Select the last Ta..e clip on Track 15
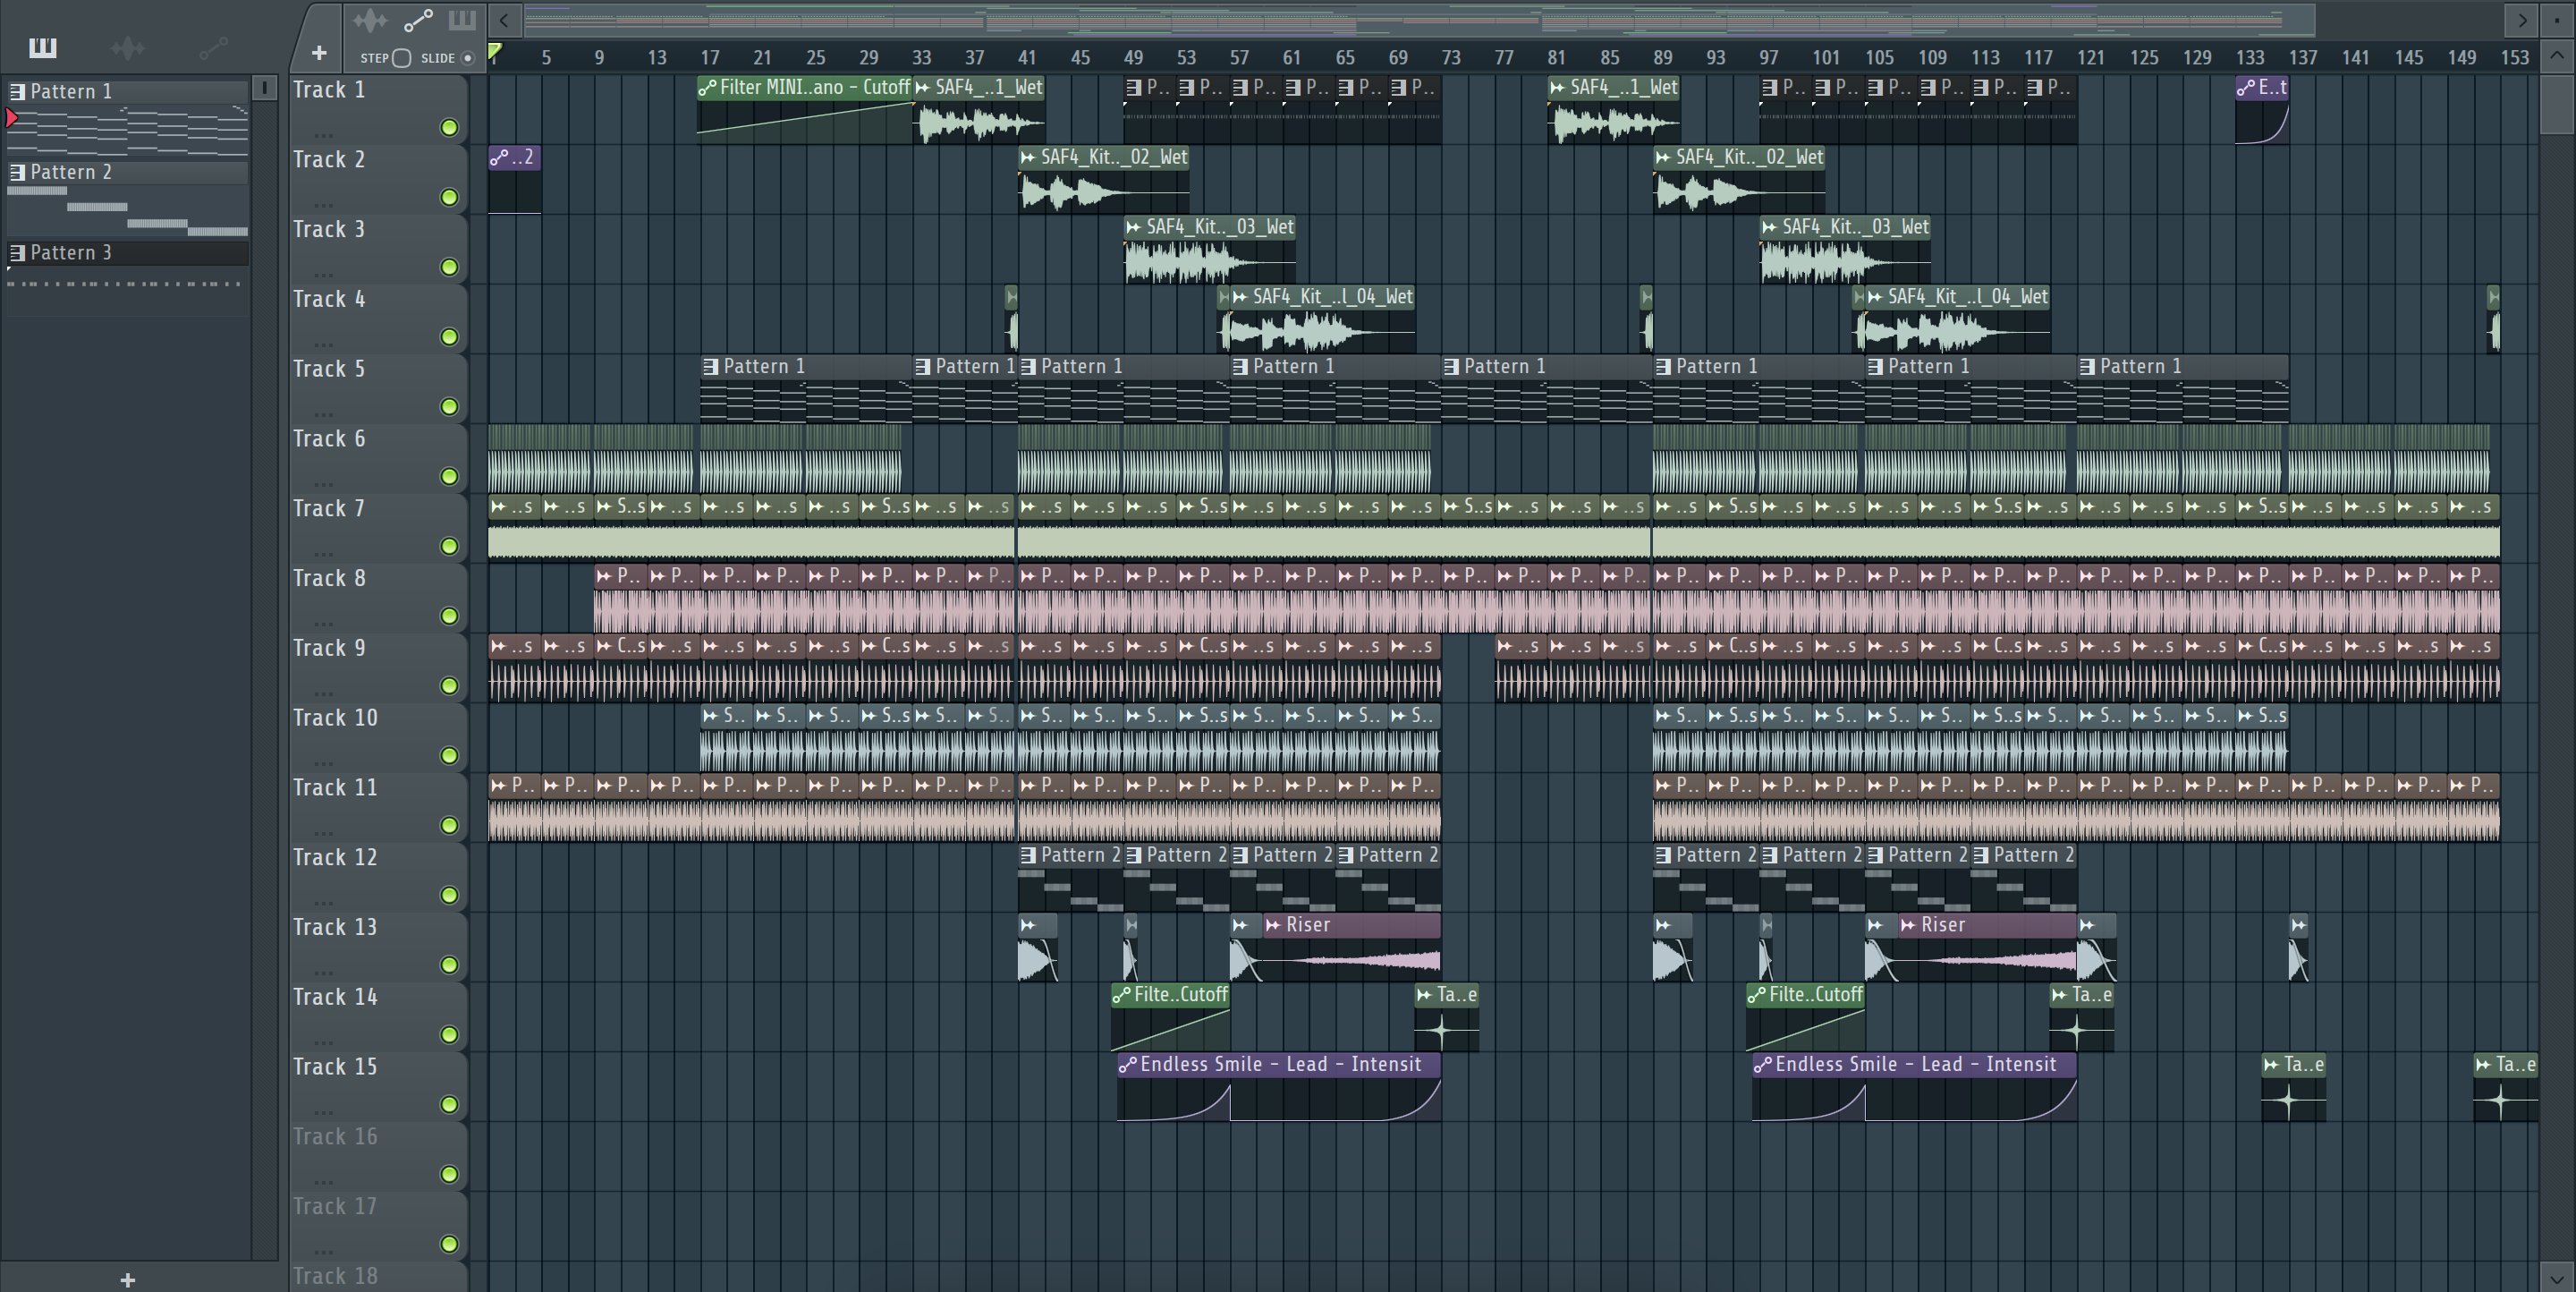Screen dimensions: 2576x1292 tap(2505, 1088)
